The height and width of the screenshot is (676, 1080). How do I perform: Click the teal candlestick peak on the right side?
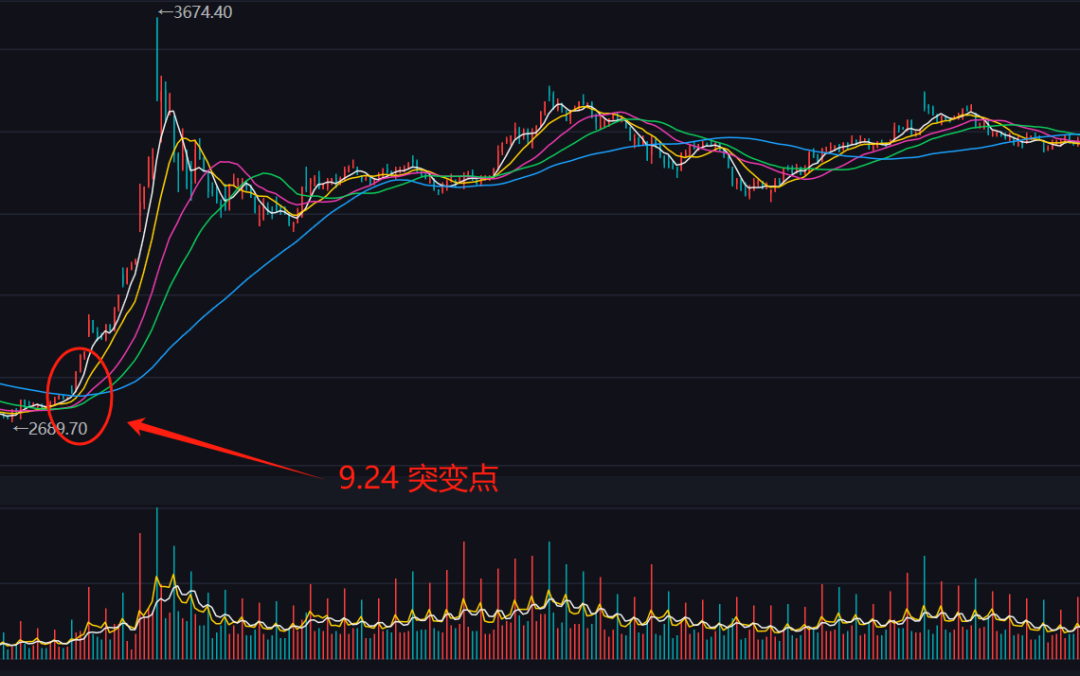(924, 100)
